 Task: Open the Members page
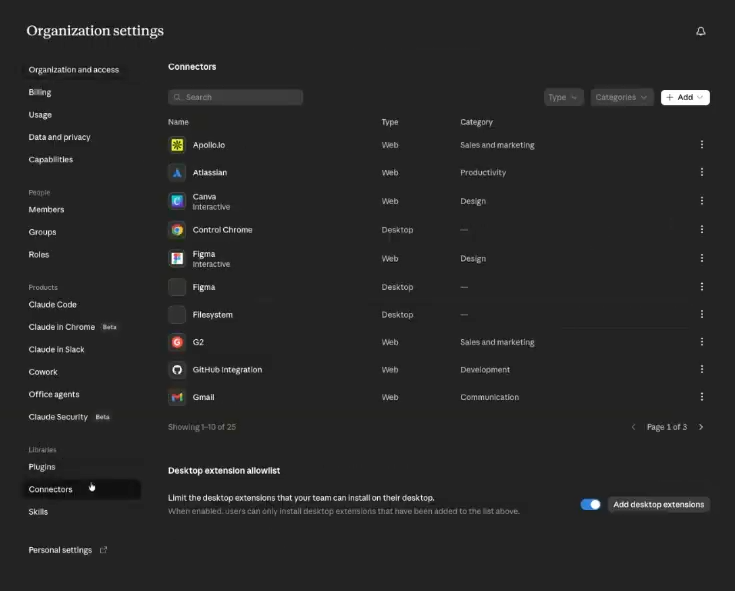click(46, 209)
